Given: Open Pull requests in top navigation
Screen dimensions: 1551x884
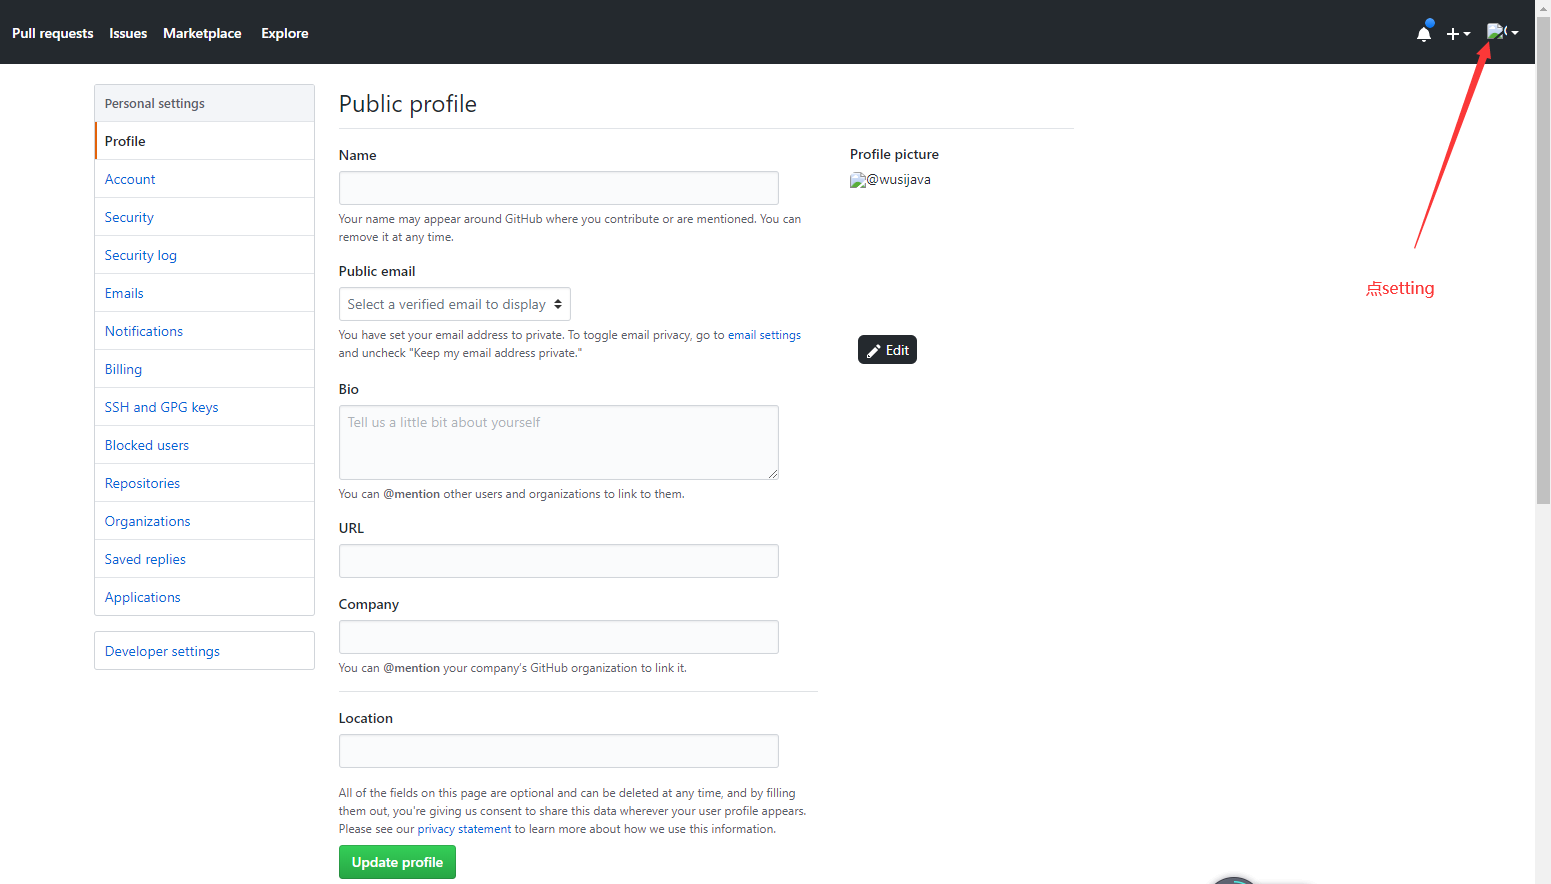Looking at the screenshot, I should tap(53, 33).
